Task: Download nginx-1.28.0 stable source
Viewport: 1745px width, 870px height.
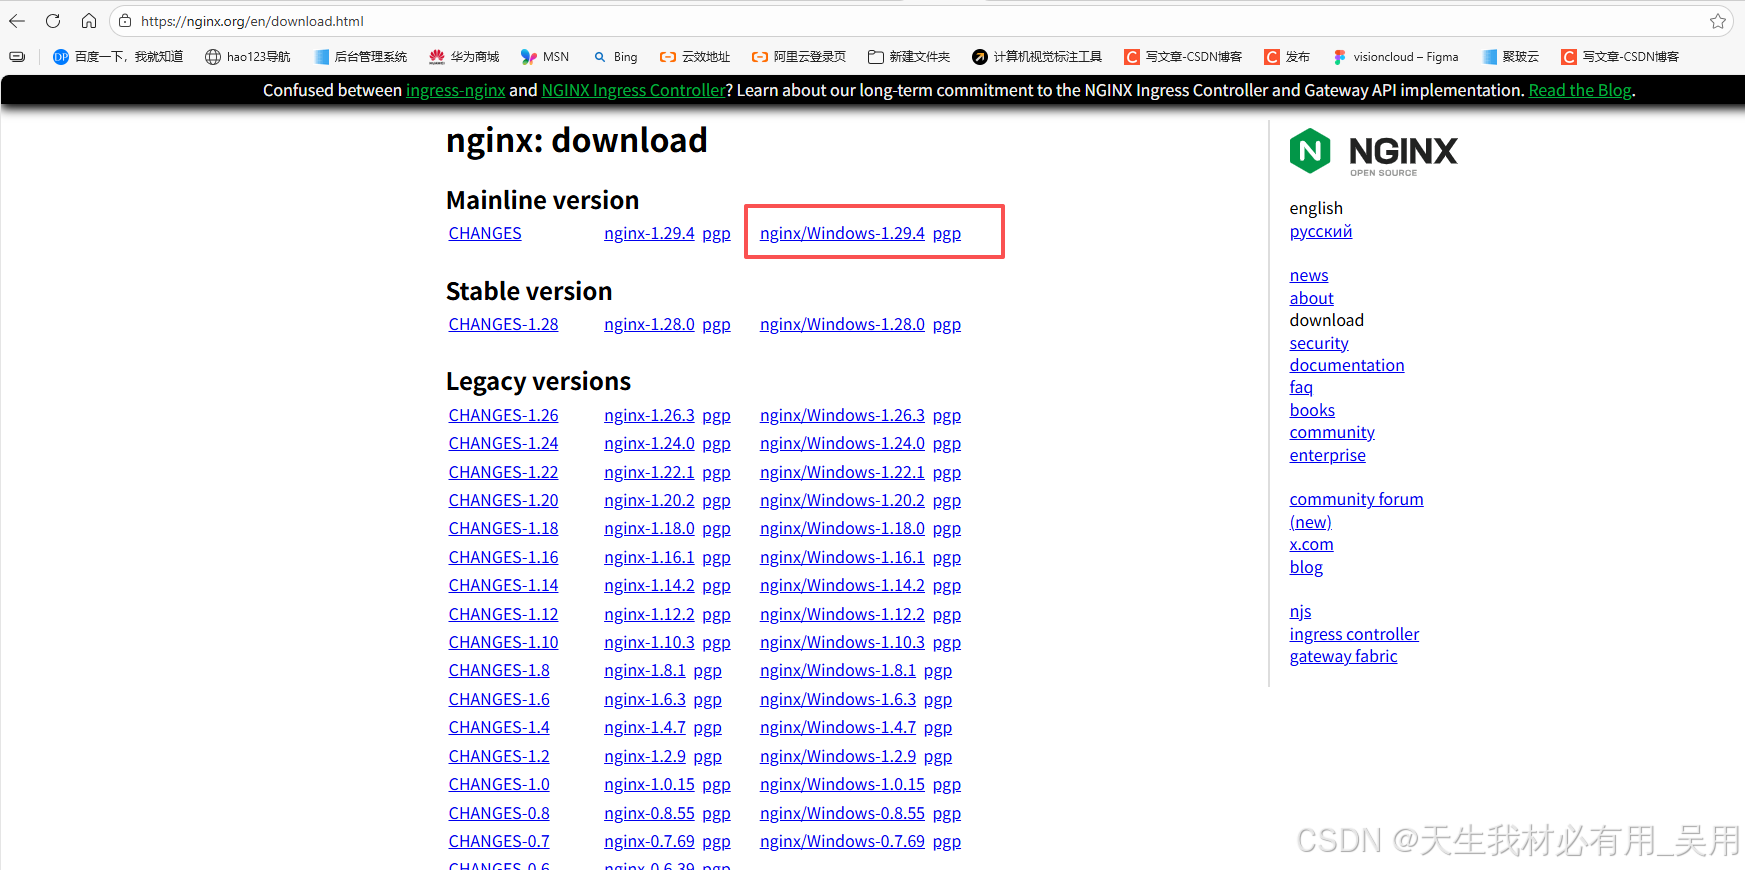Action: (x=649, y=324)
